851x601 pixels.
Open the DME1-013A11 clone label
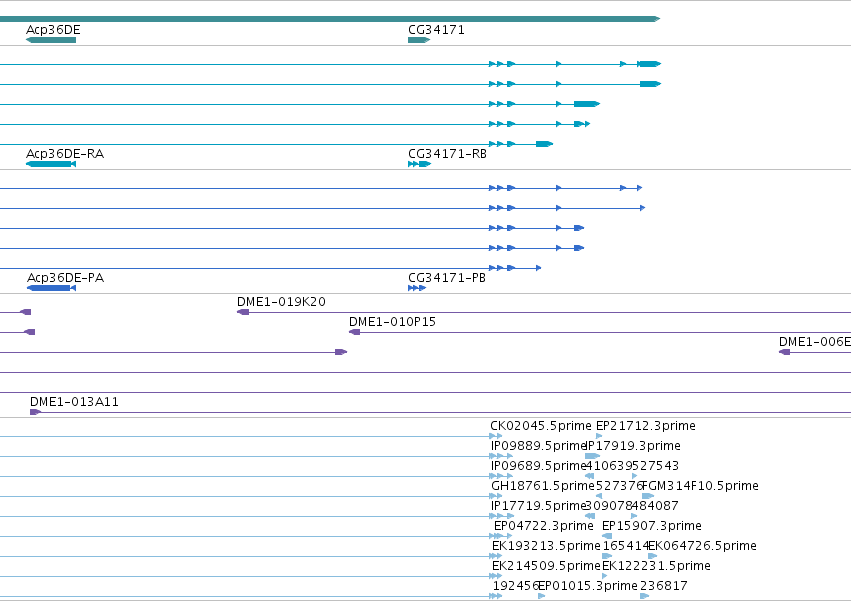pyautogui.click(x=74, y=402)
